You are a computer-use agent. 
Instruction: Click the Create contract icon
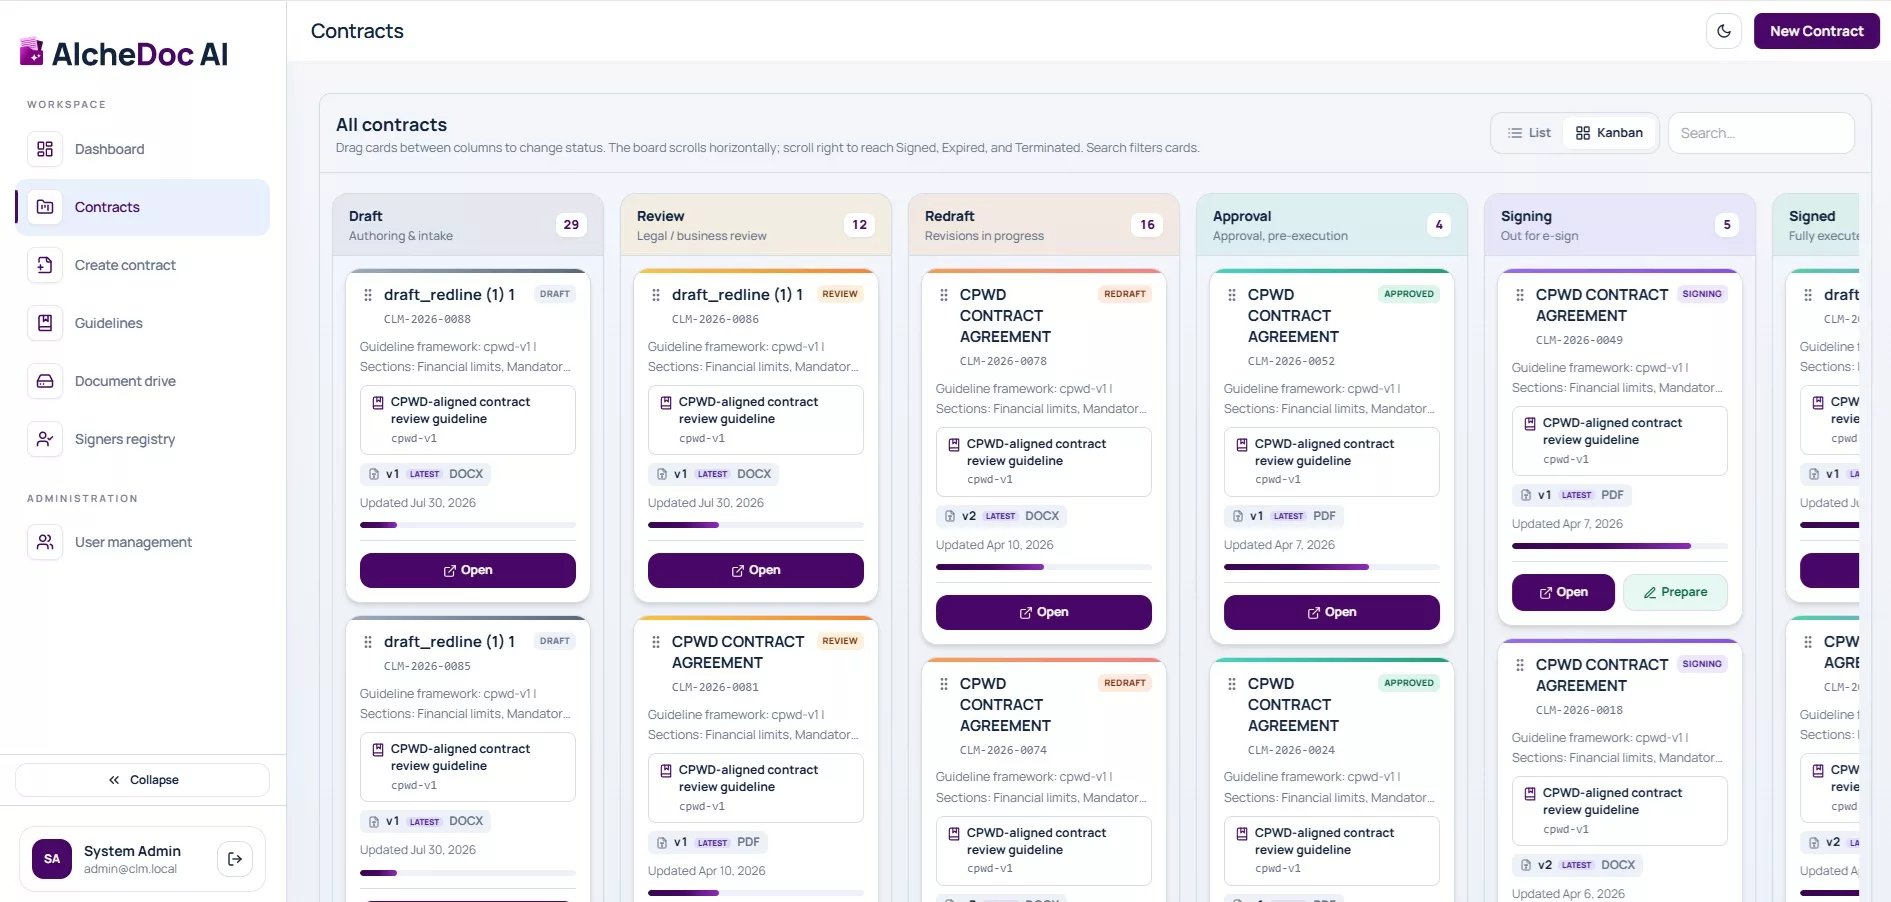(45, 265)
